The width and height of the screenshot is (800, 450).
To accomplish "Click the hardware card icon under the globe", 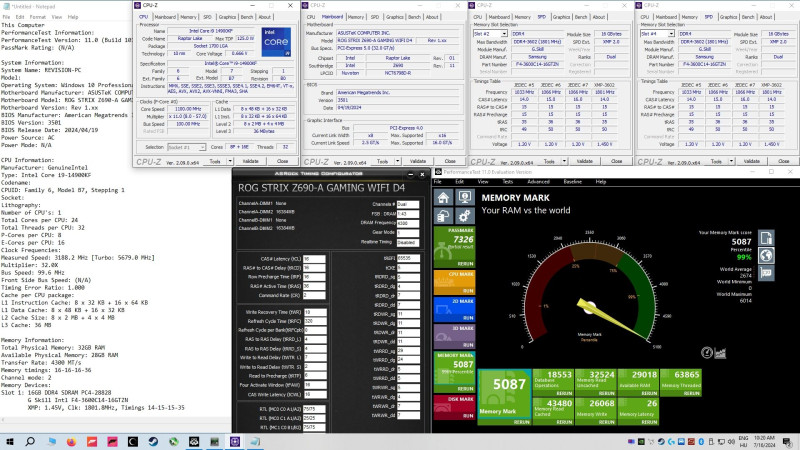I will click(x=766, y=272).
